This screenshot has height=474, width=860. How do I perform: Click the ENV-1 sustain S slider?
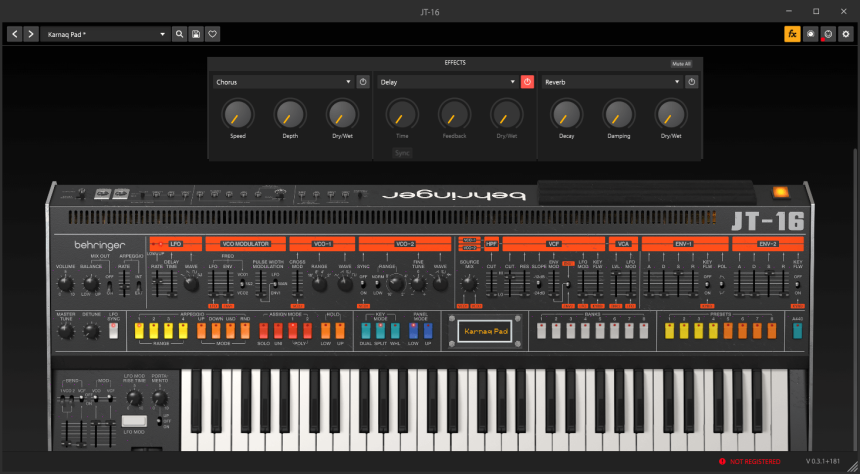click(x=678, y=284)
